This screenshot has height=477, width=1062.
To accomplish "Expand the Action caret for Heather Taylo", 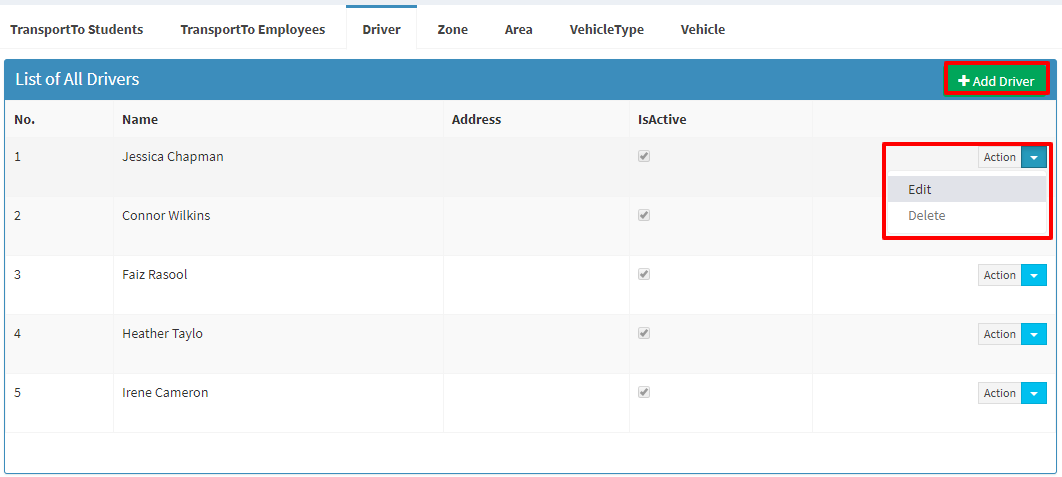I will [1034, 334].
